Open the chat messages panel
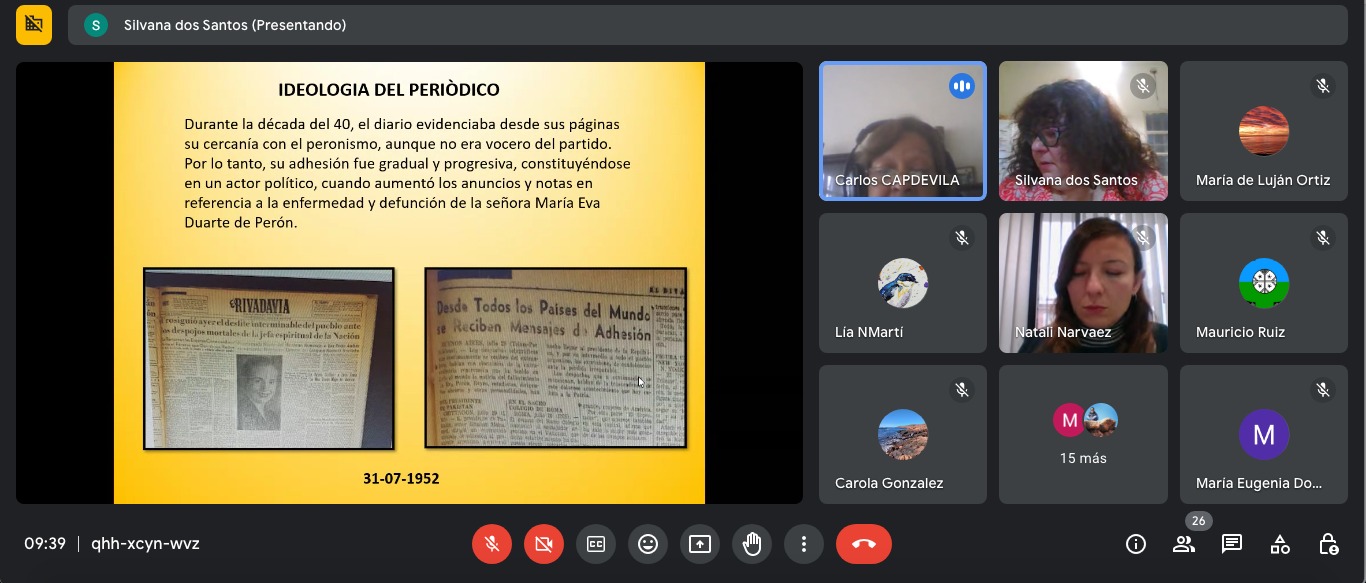The height and width of the screenshot is (583, 1366). 1232,544
